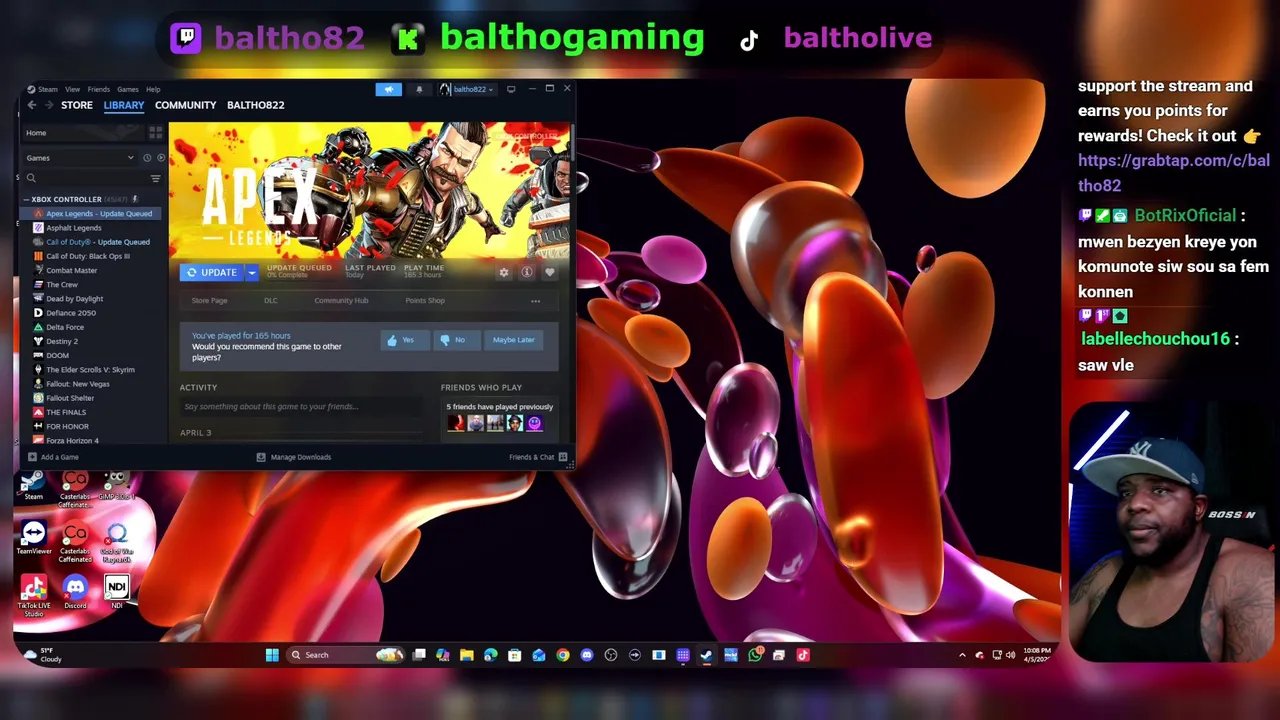This screenshot has width=1280, height=720.
Task: Open the Windows Start button
Action: tap(272, 655)
